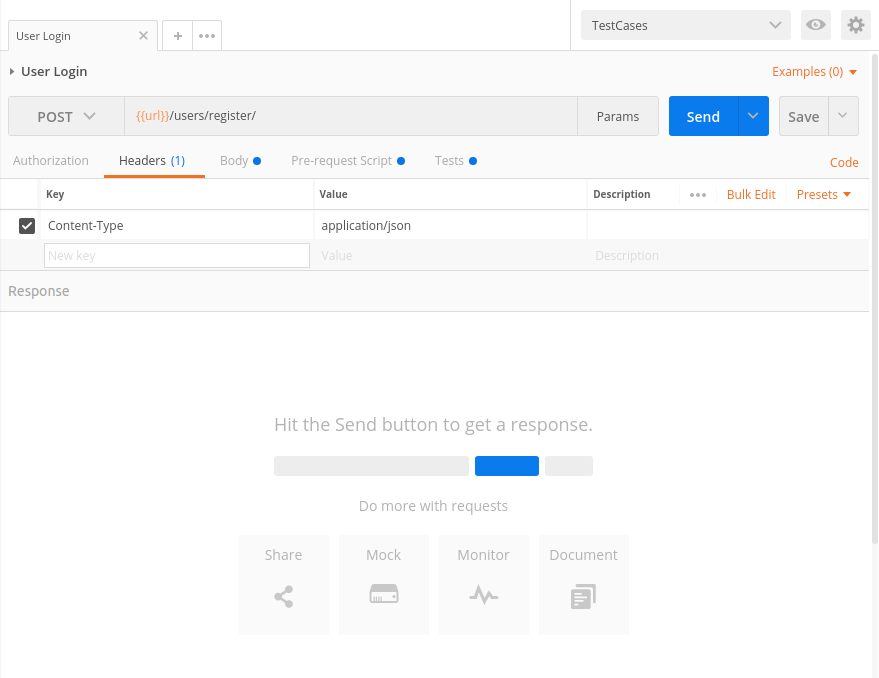
Task: Click the Params button
Action: pos(618,116)
